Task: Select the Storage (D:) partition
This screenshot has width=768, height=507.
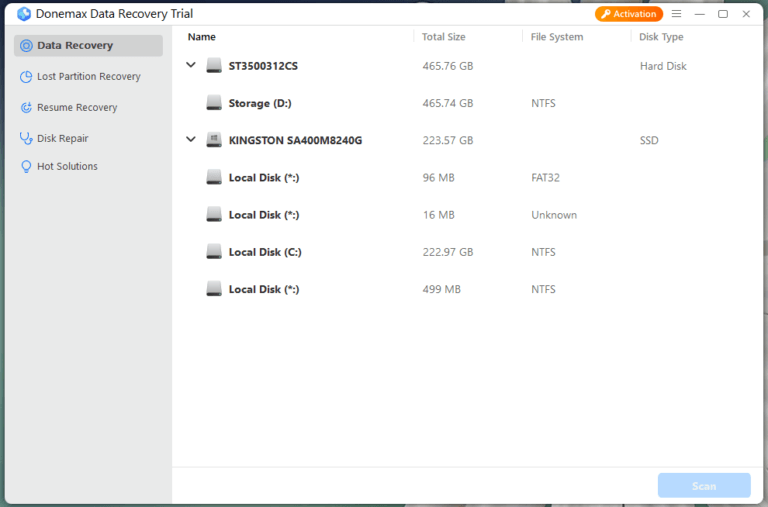Action: tap(468, 103)
